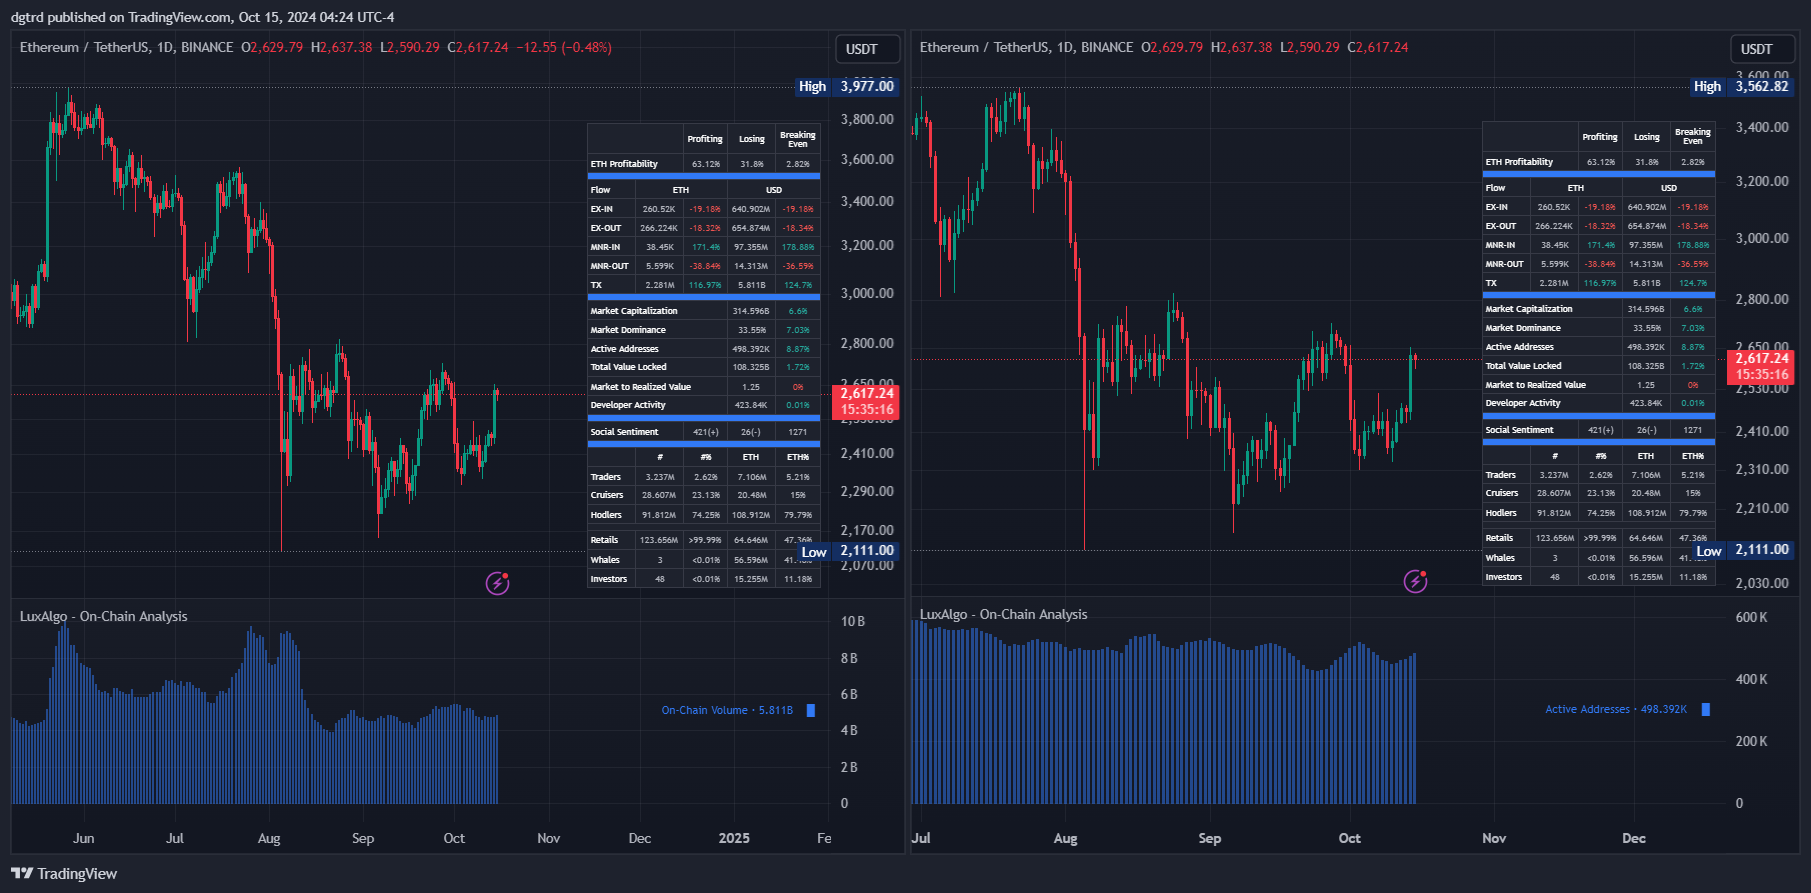The height and width of the screenshot is (893, 1811).
Task: Click the 3,400.00 level on left price axis
Action: (867, 201)
